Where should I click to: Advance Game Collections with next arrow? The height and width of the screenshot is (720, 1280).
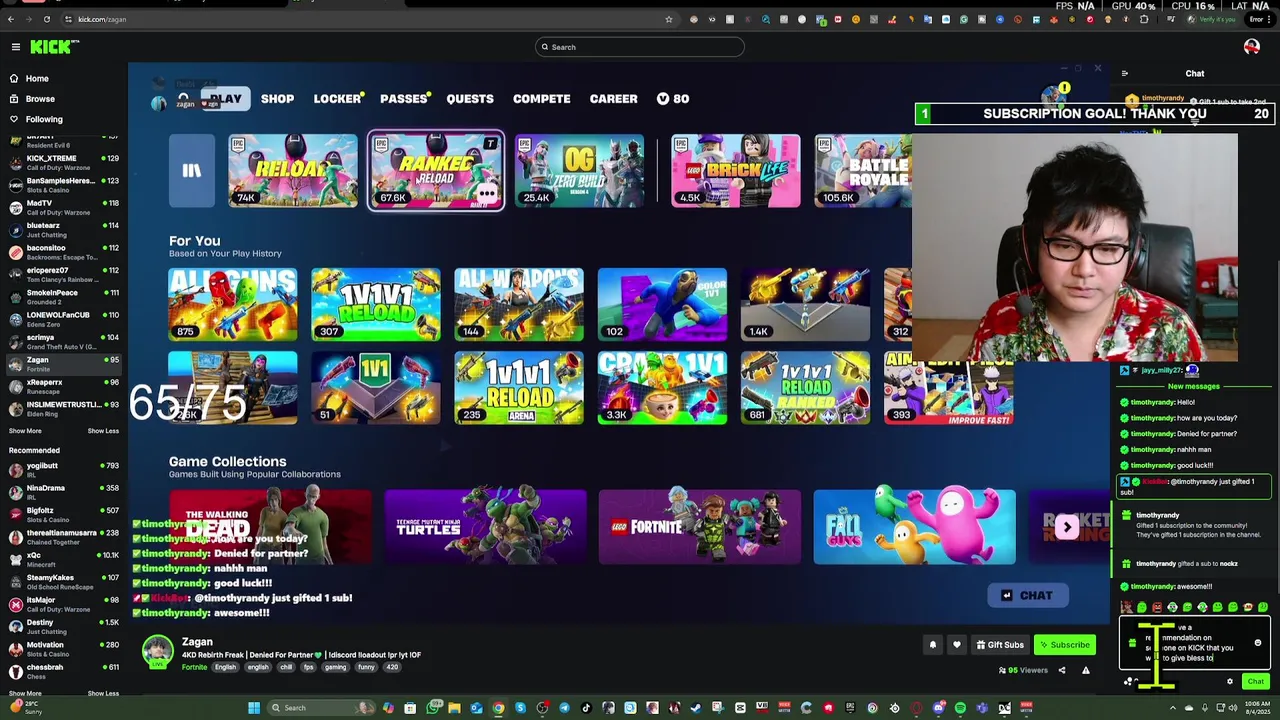point(1066,527)
